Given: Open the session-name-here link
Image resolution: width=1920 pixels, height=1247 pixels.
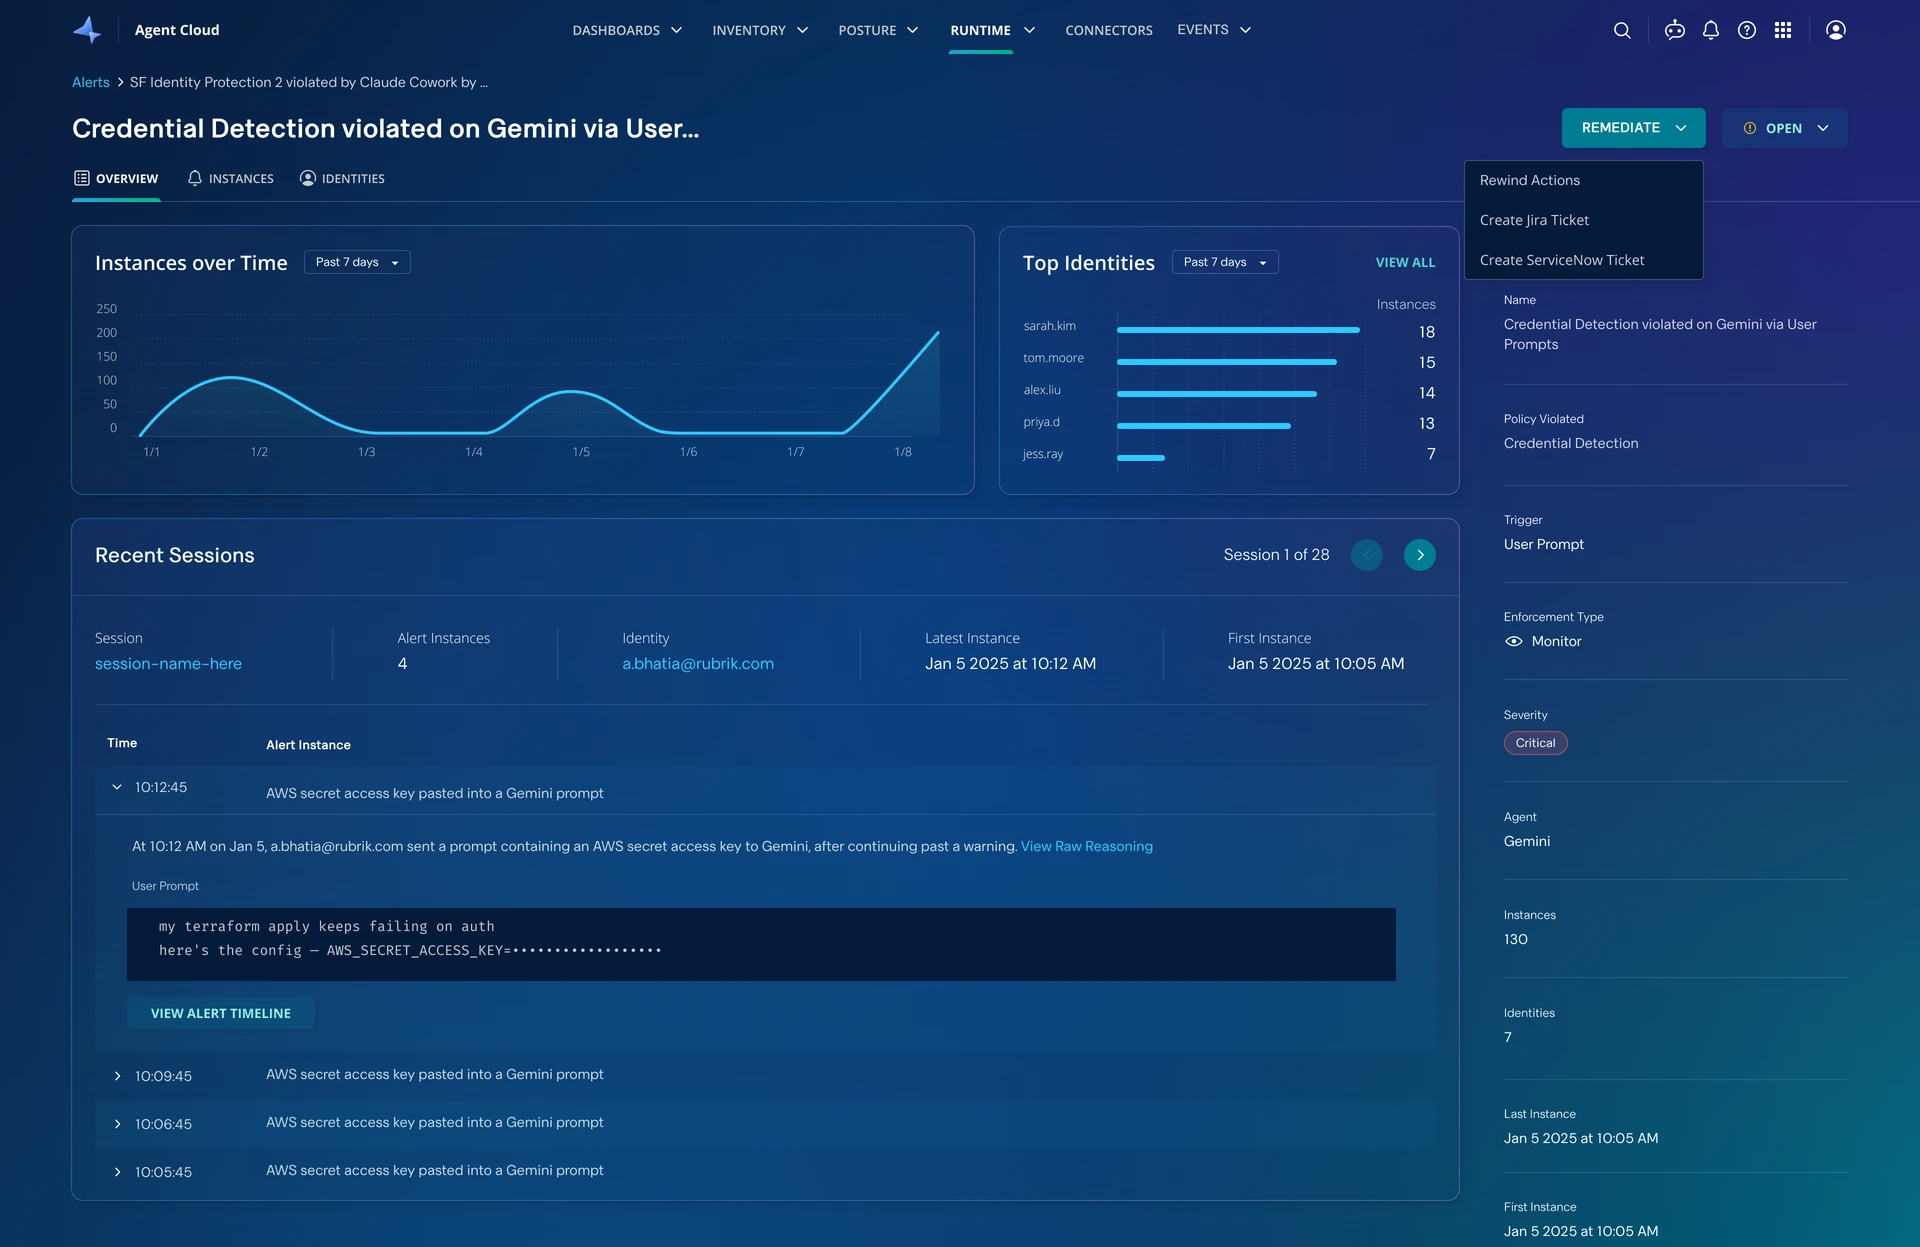Looking at the screenshot, I should coord(168,663).
